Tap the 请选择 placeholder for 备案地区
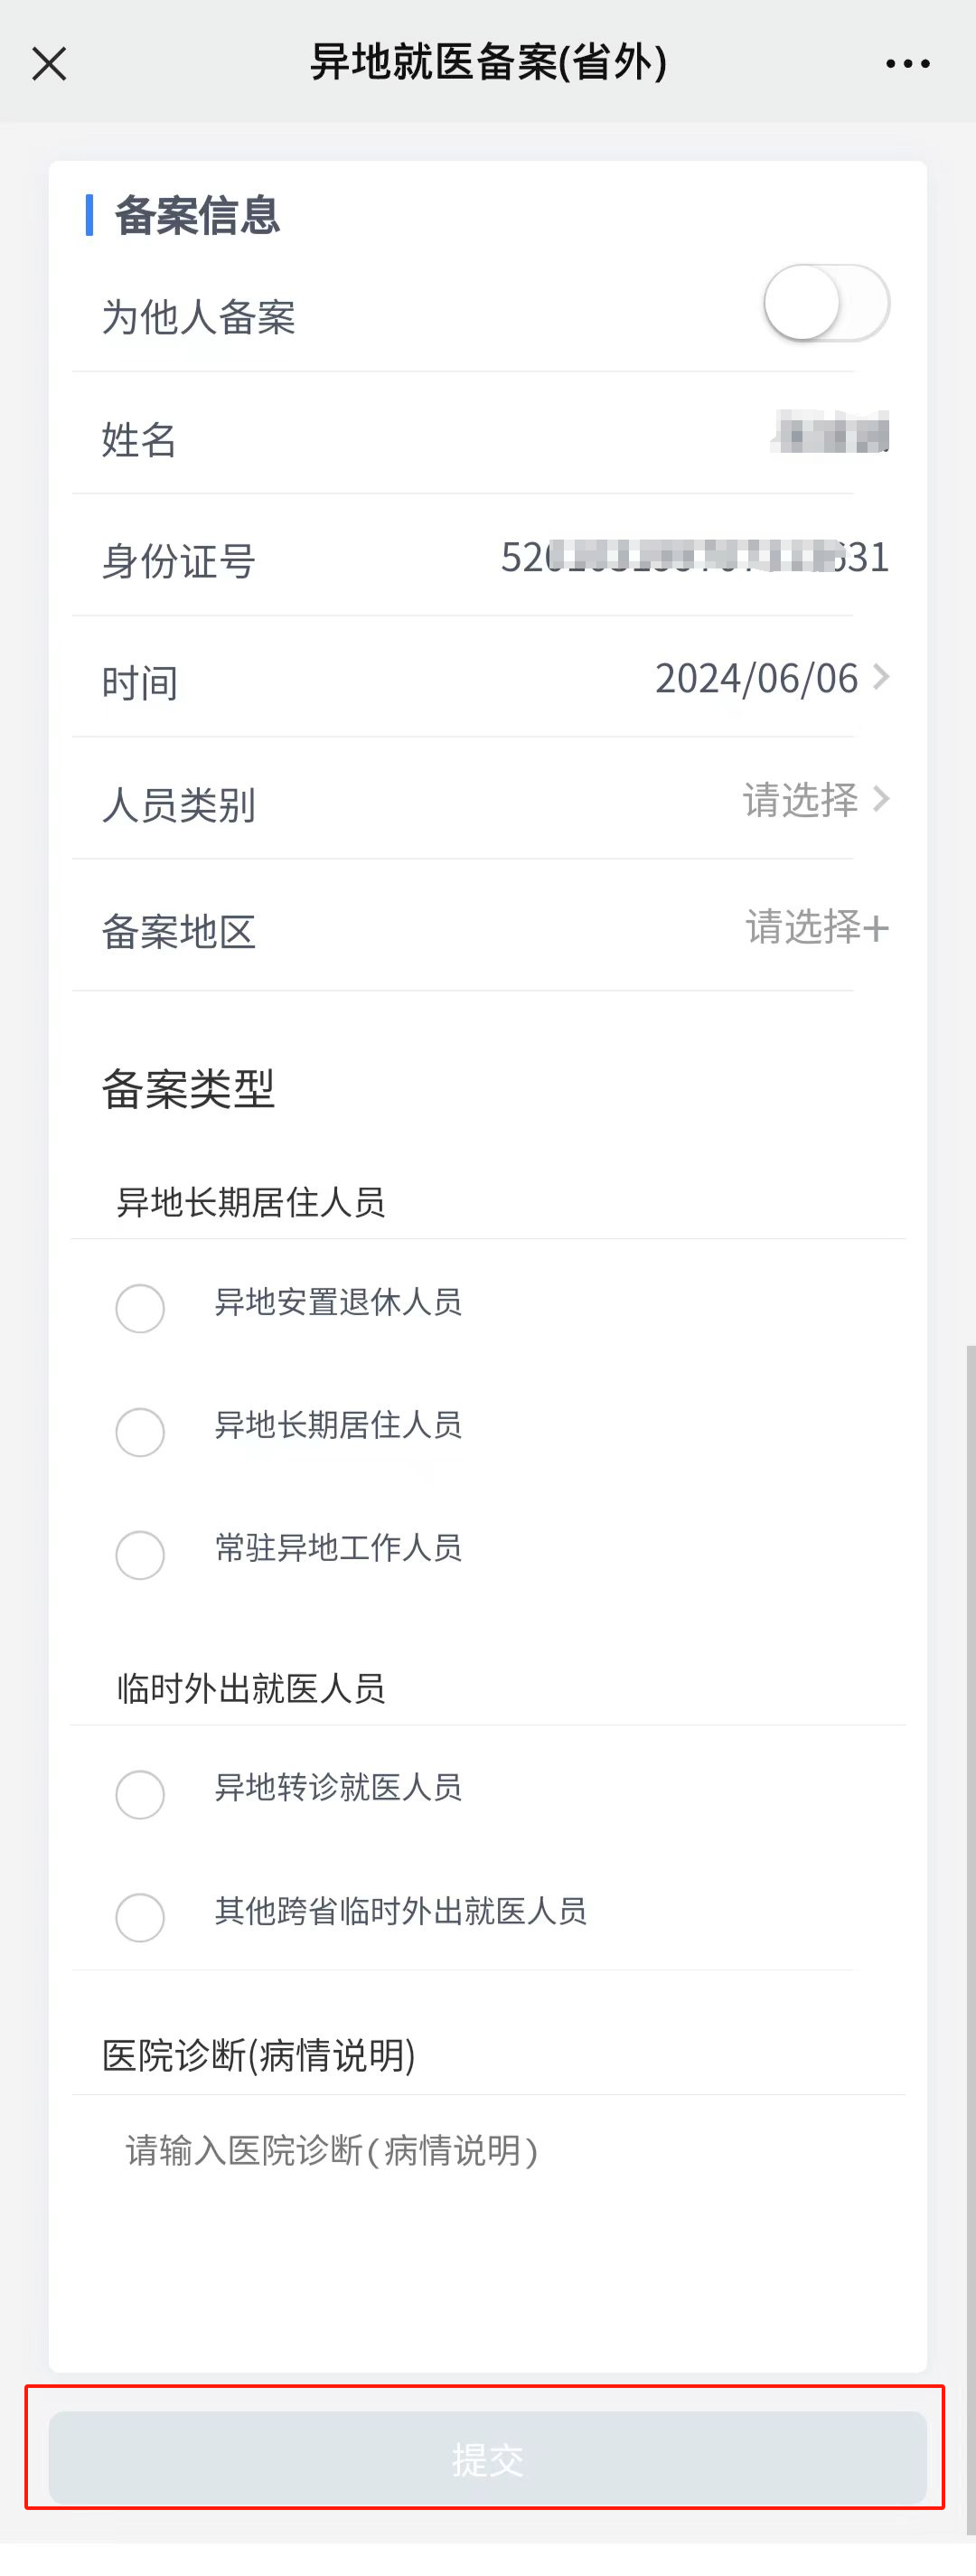This screenshot has width=976, height=2576. [802, 927]
